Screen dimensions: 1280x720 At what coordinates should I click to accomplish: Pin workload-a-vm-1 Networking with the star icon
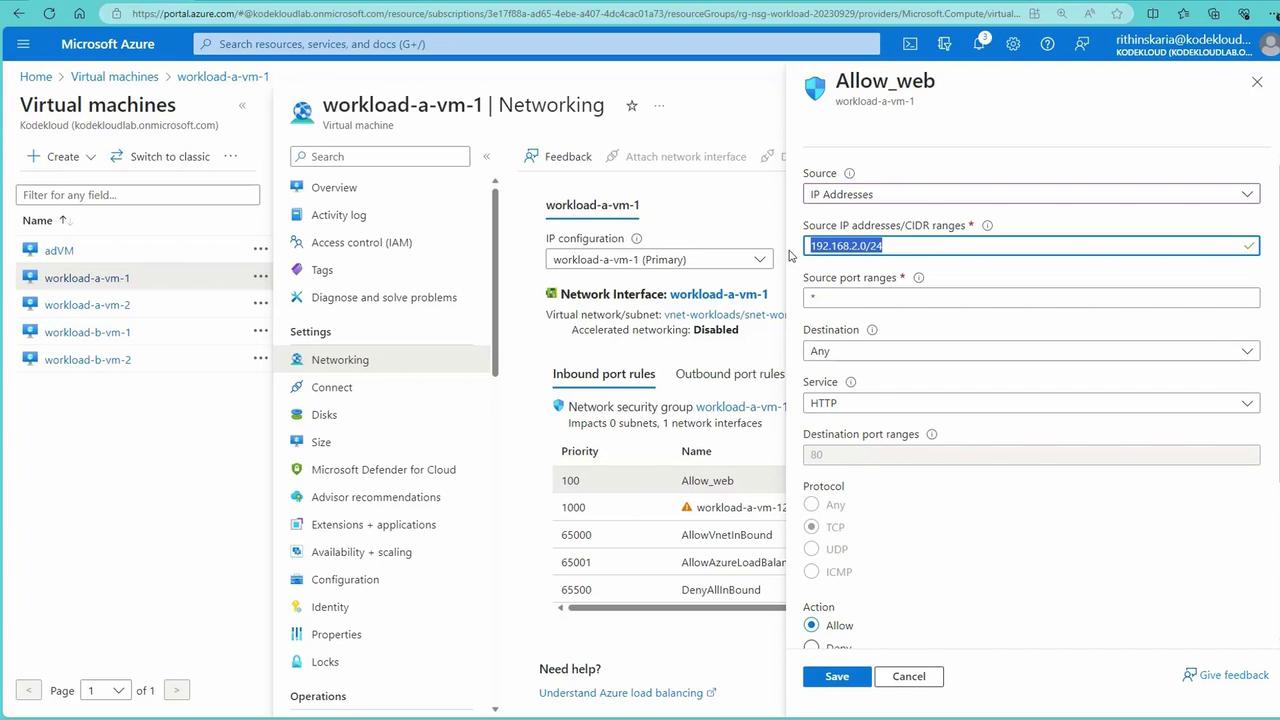tap(631, 105)
